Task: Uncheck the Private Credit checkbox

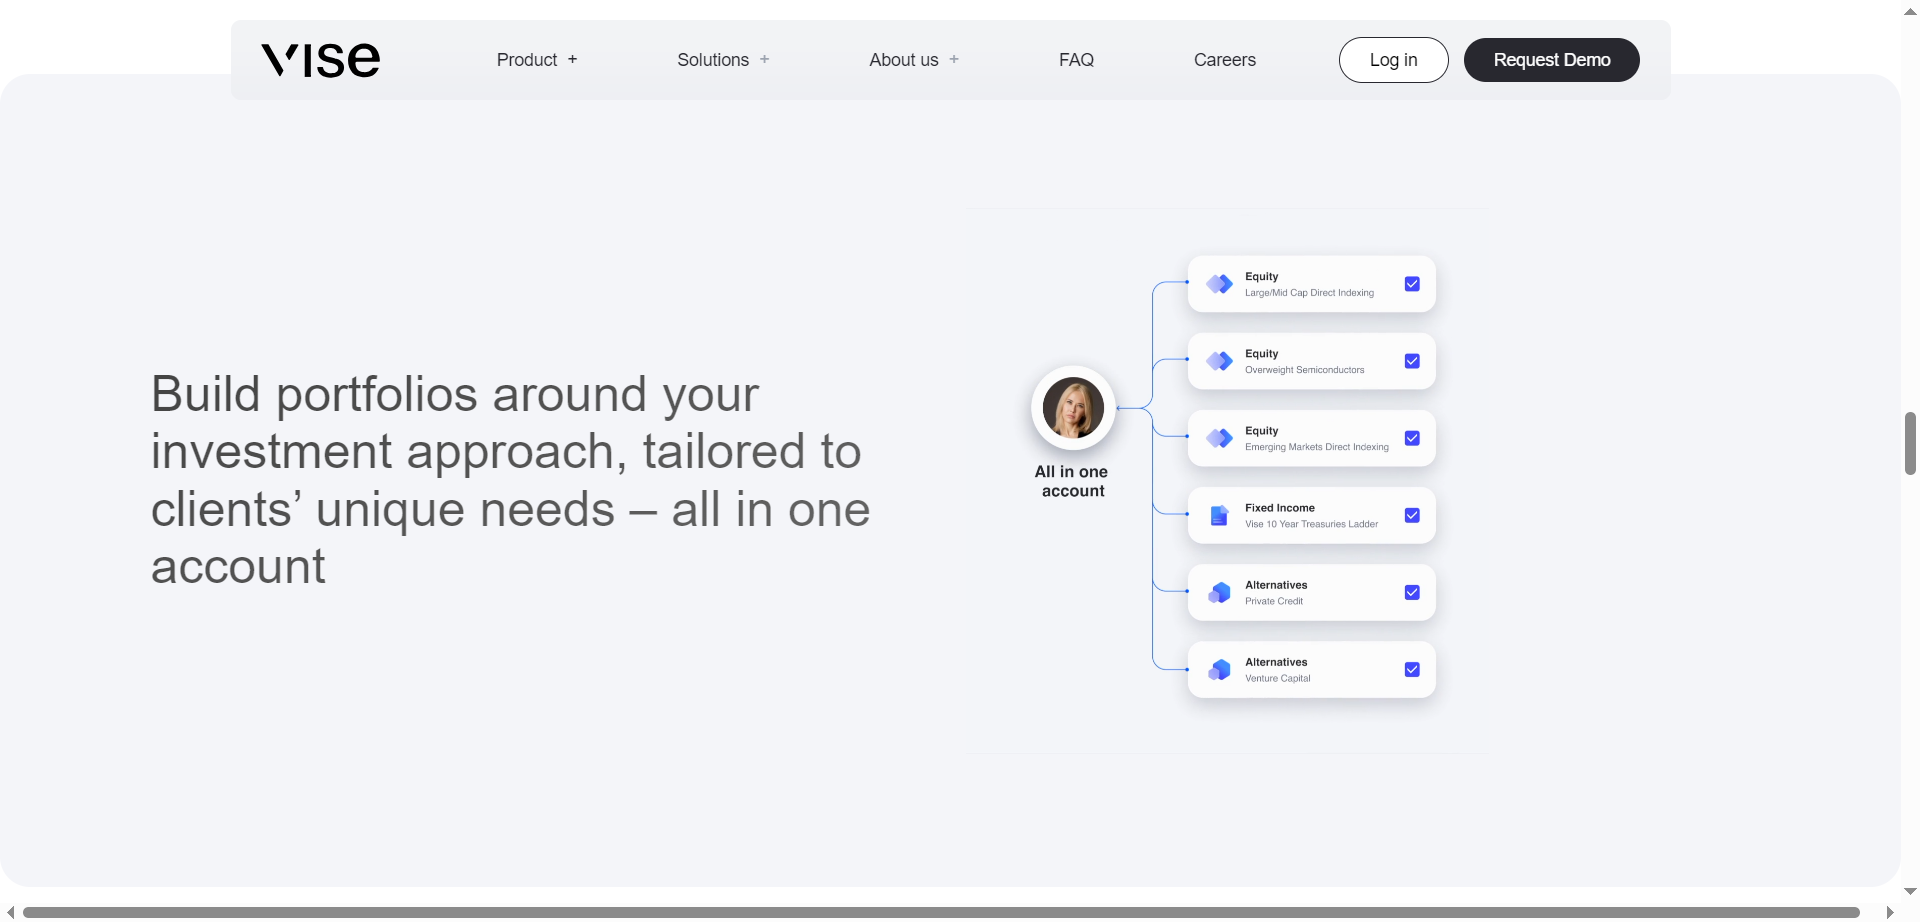Action: pyautogui.click(x=1412, y=592)
